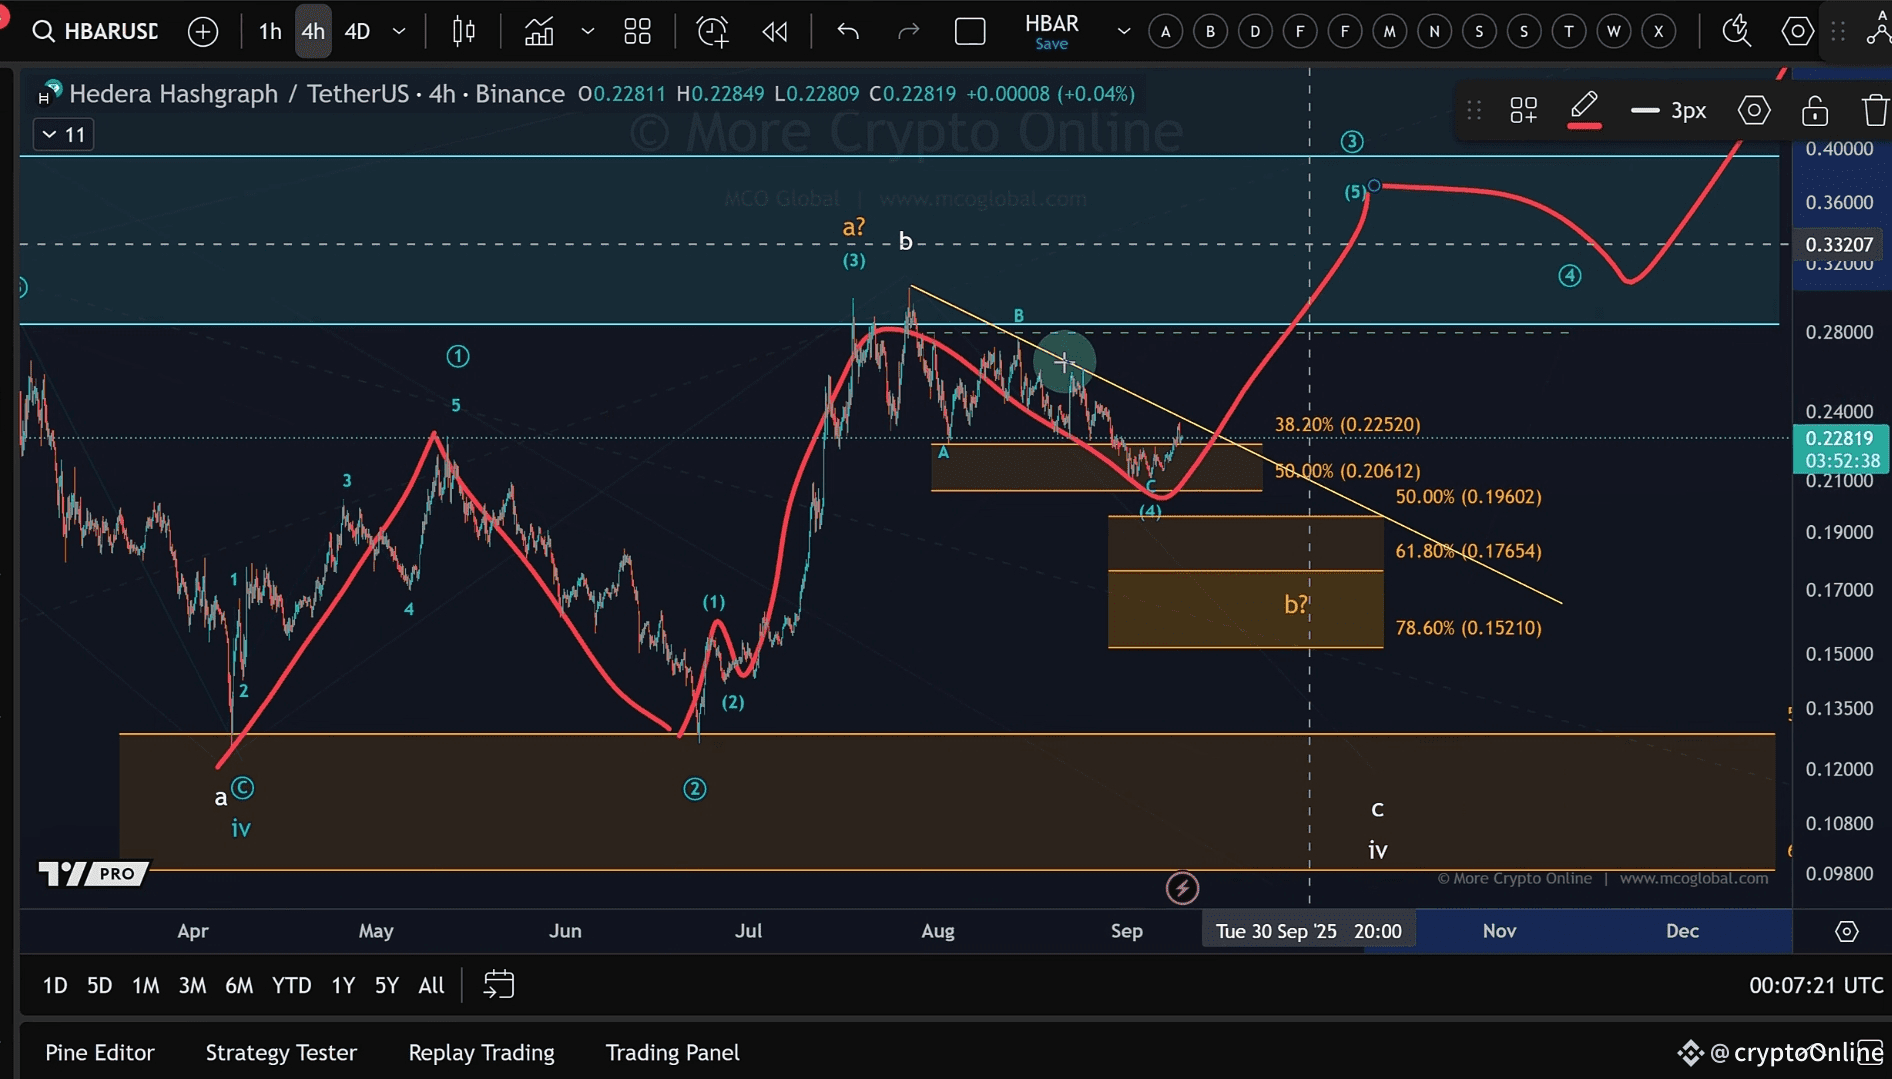Click the circled A shortcut button
This screenshot has height=1079, width=1892.
[1166, 31]
